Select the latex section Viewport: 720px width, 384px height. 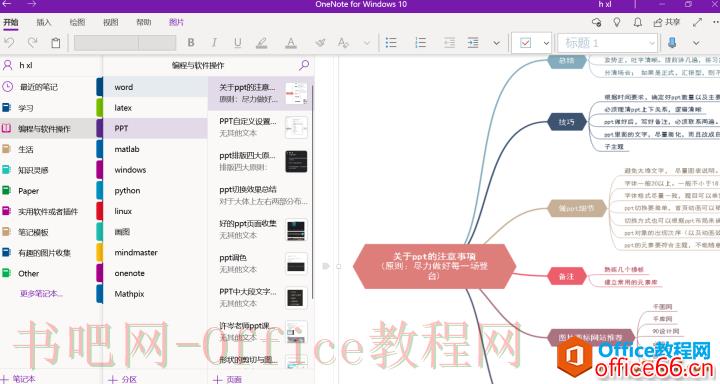coord(155,107)
